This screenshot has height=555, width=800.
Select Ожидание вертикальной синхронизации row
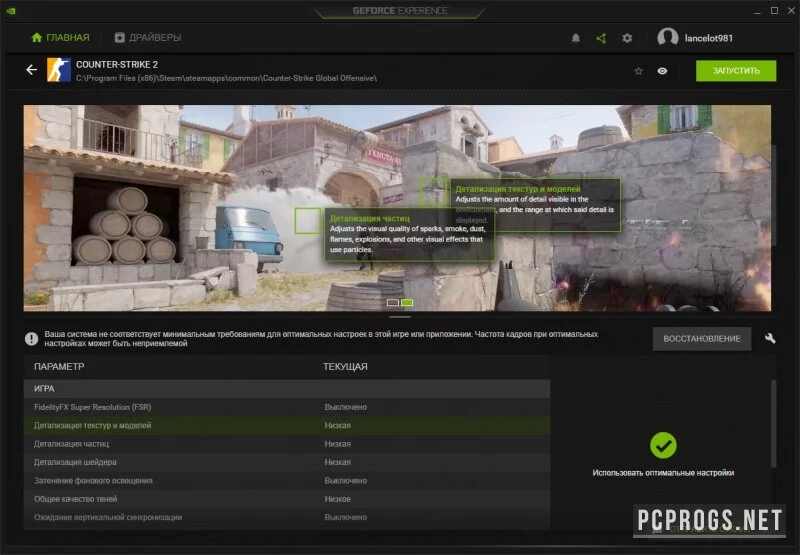click(x=287, y=517)
